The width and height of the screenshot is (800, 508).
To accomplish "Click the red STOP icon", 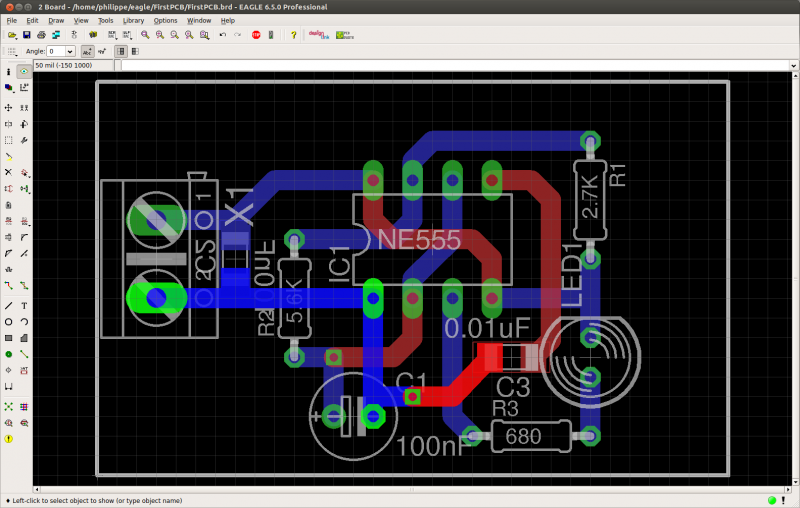I will click(x=256, y=35).
